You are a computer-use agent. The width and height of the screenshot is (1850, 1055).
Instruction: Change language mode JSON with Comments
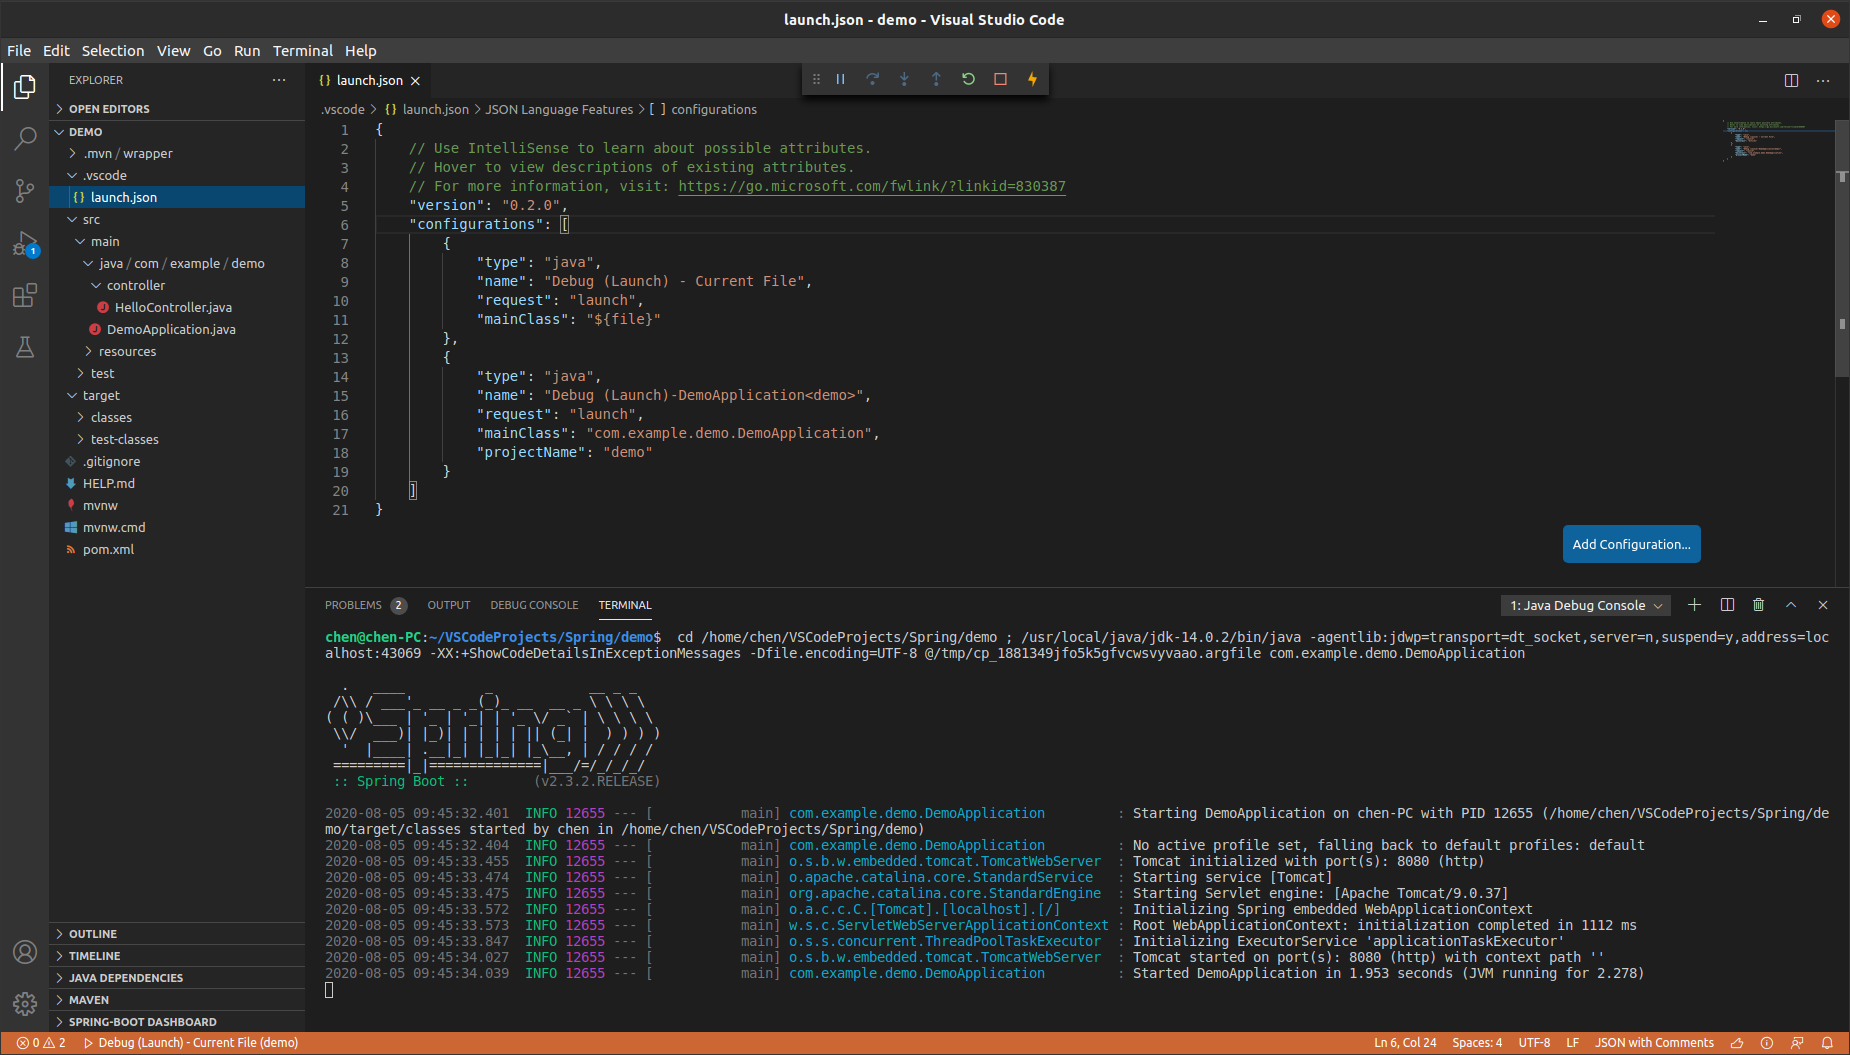coord(1654,1043)
